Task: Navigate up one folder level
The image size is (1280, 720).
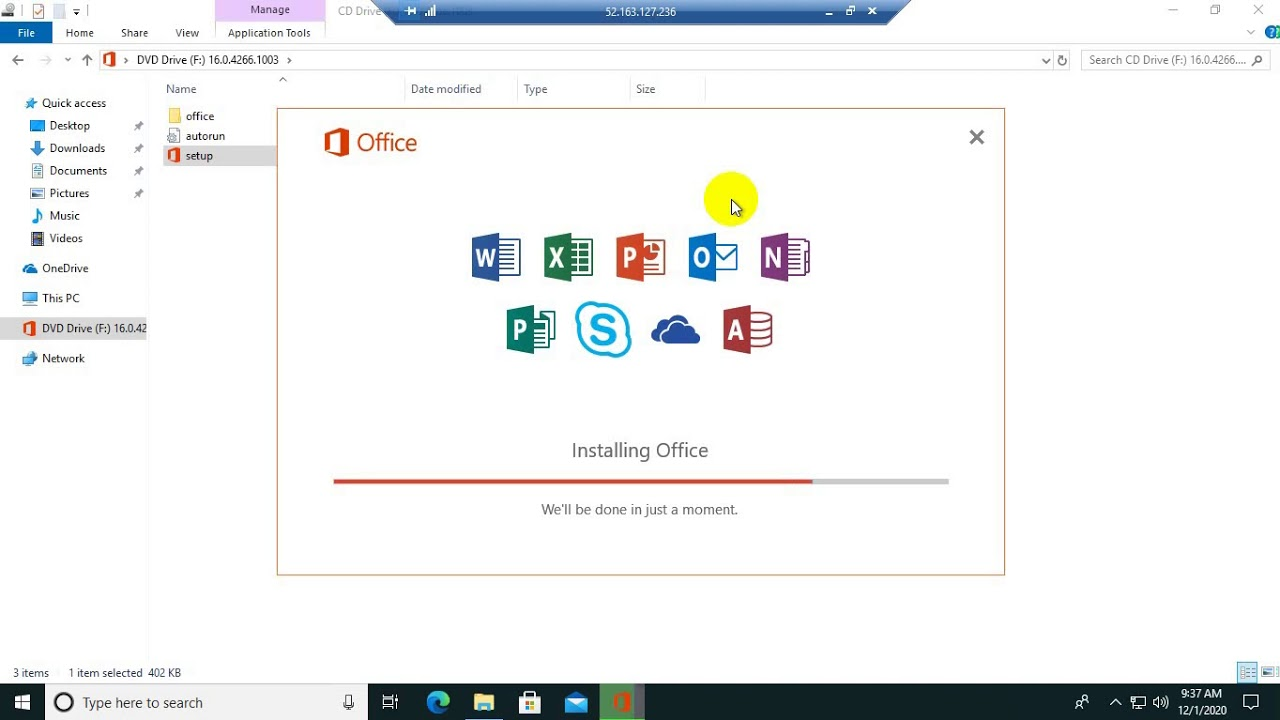Action: (x=87, y=60)
